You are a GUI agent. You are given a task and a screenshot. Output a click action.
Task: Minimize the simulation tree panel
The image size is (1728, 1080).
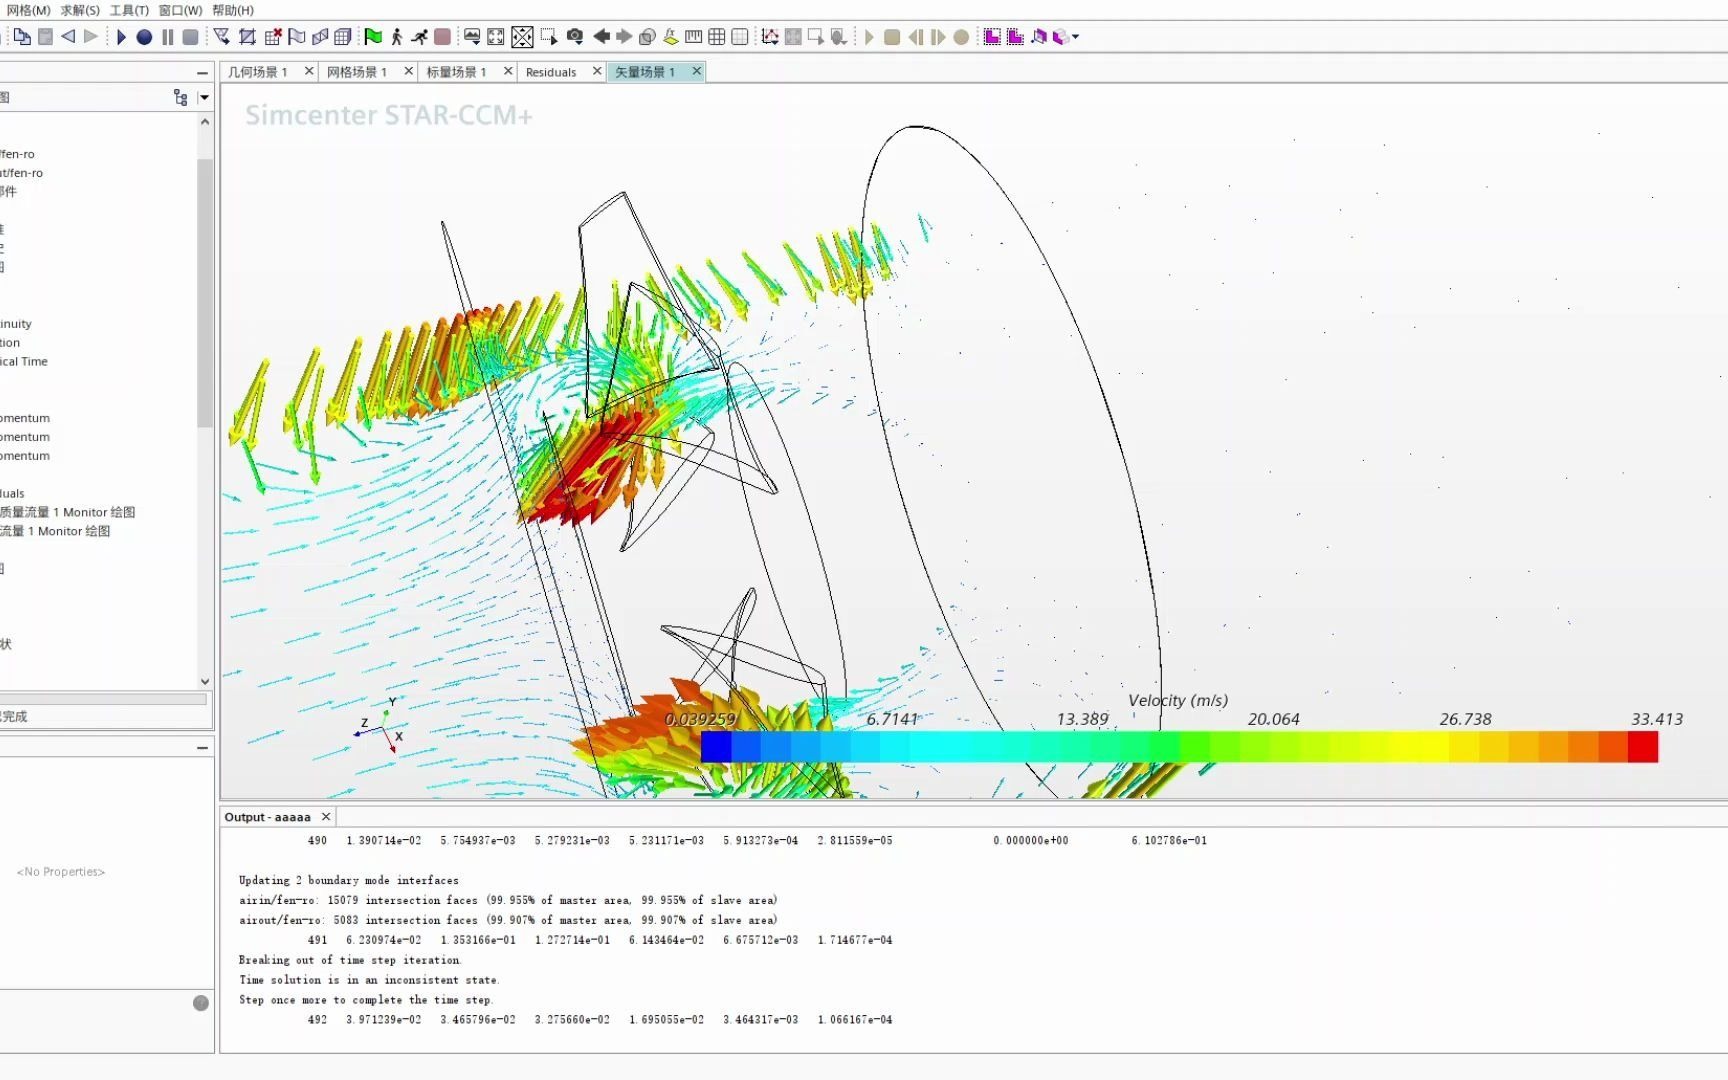coord(202,73)
